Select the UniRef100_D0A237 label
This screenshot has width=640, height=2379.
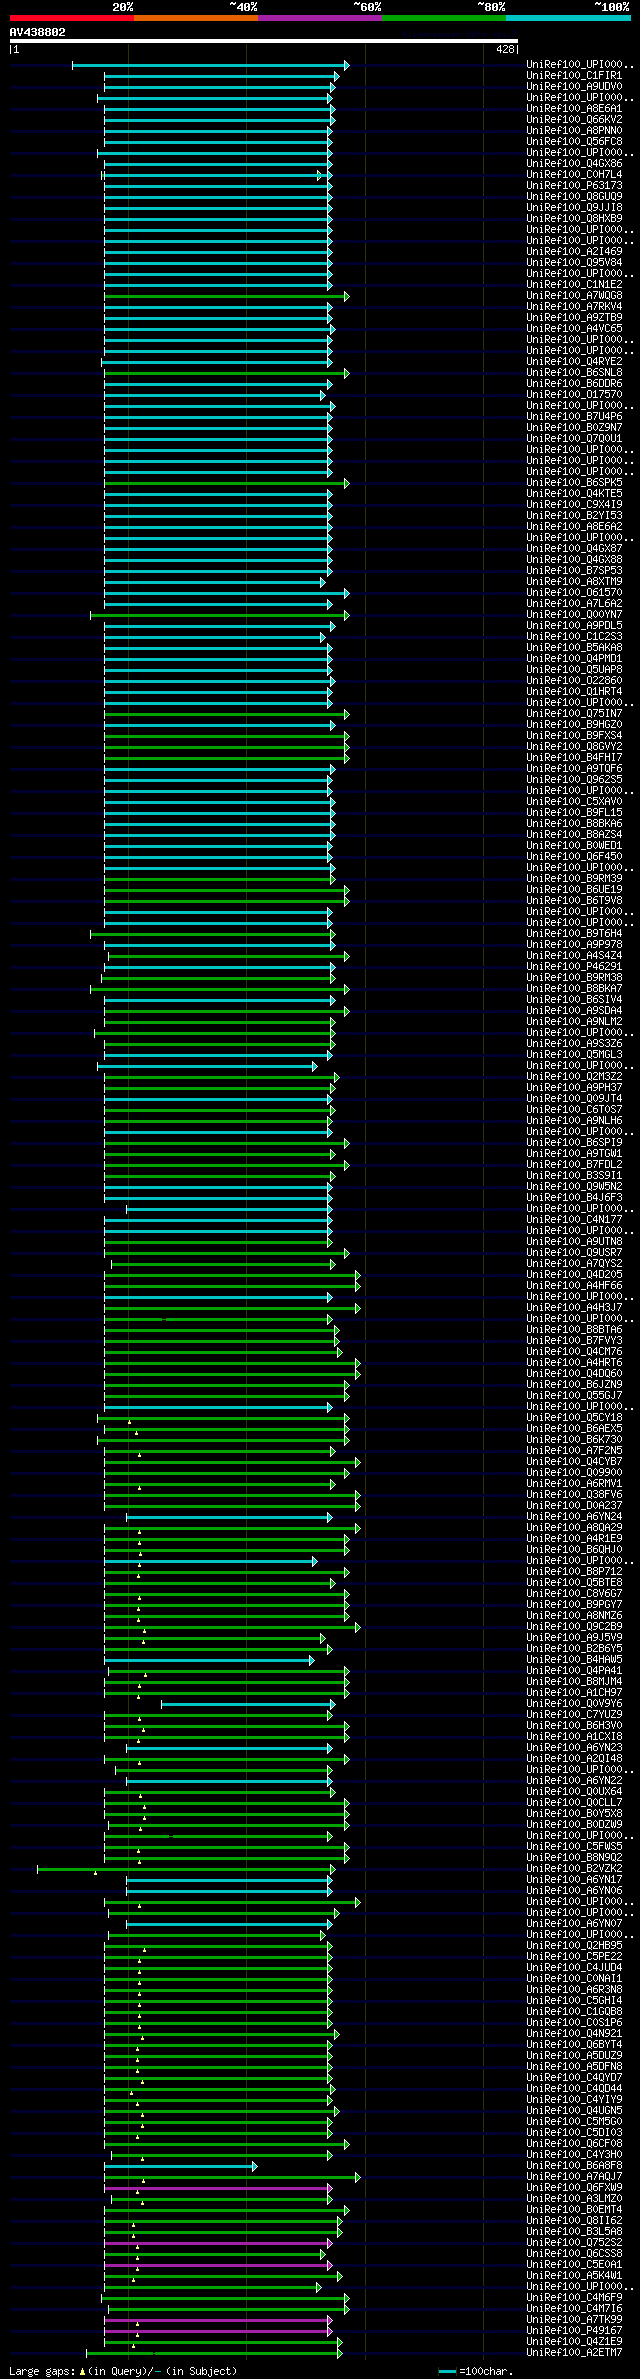tap(574, 1505)
